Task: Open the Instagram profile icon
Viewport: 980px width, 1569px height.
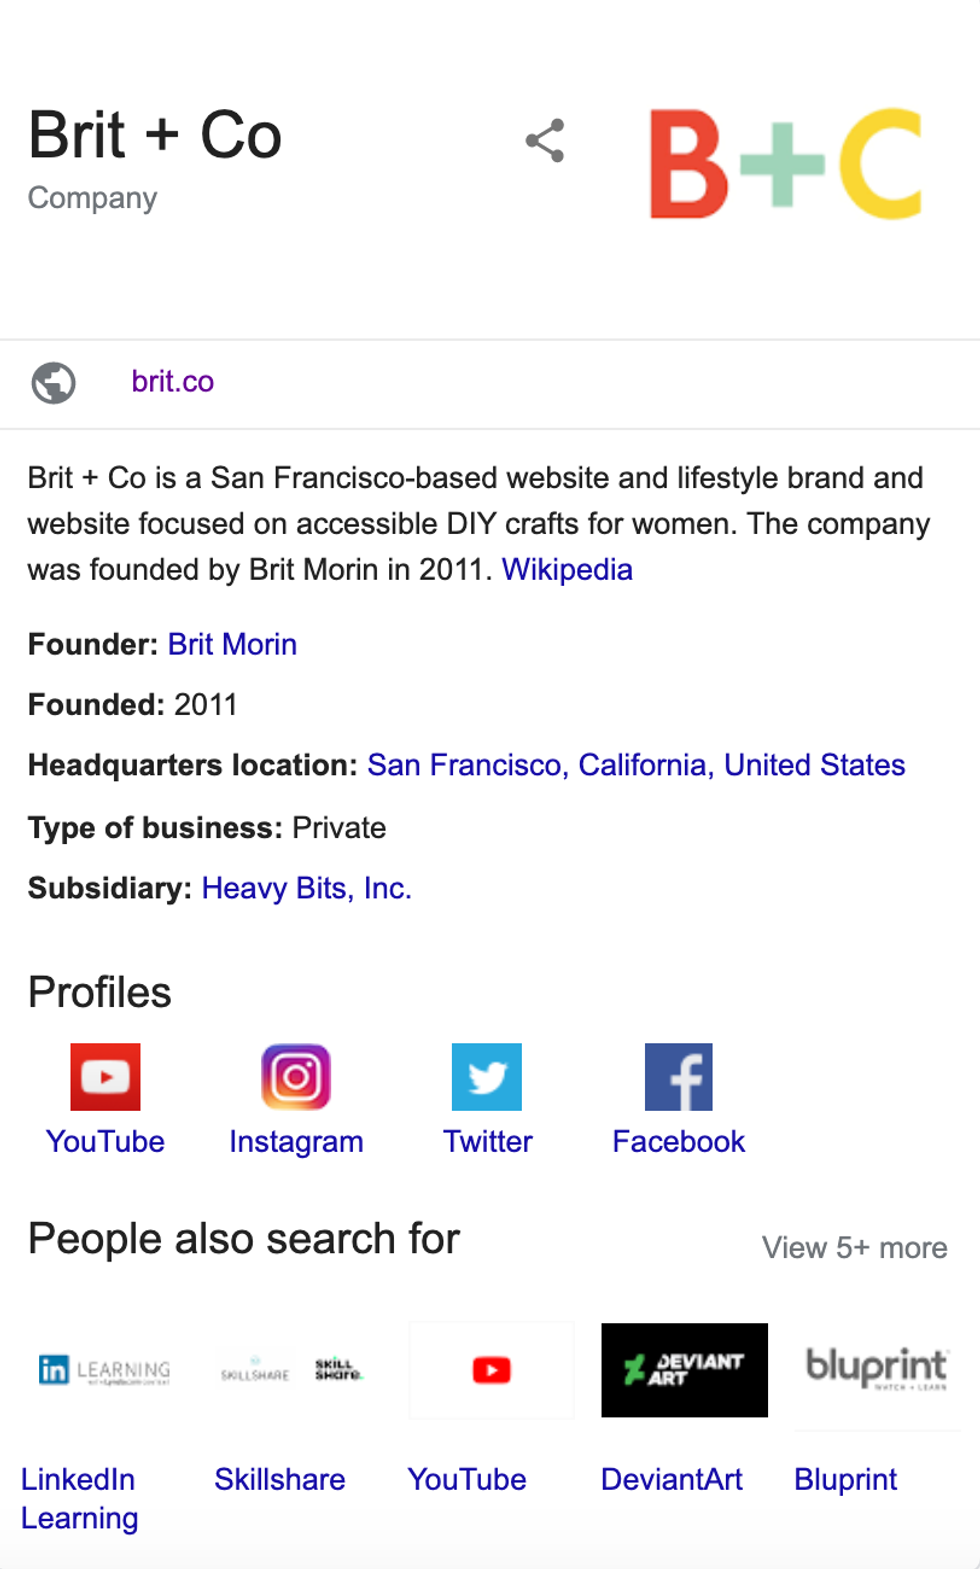Action: pyautogui.click(x=296, y=1077)
